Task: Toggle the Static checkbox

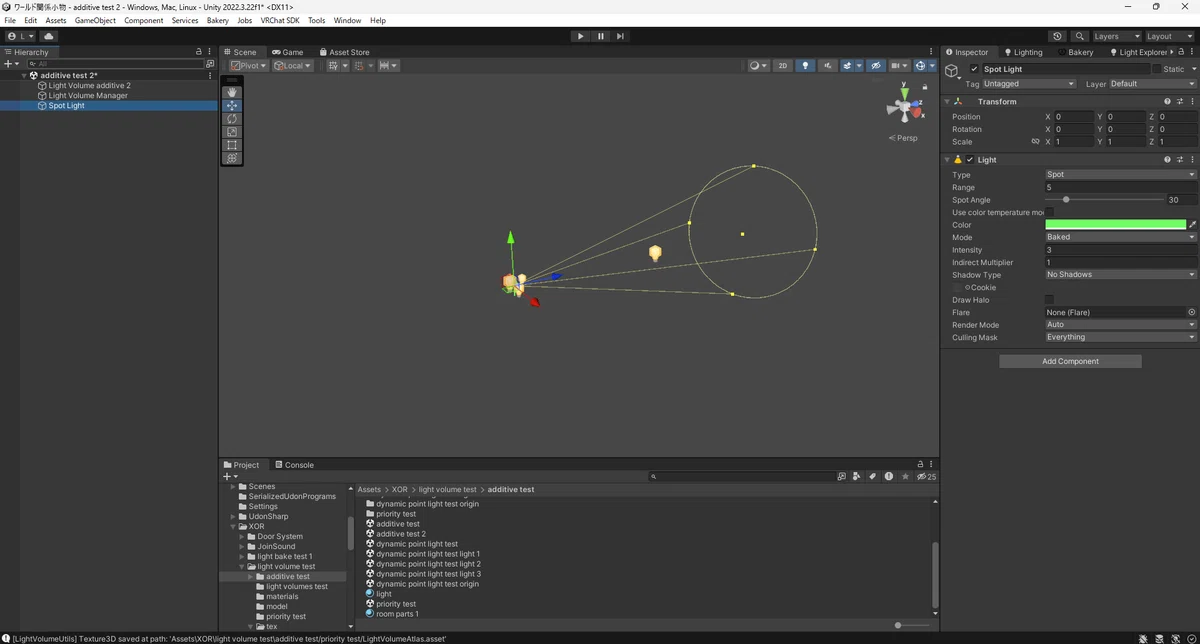Action: coord(1157,69)
